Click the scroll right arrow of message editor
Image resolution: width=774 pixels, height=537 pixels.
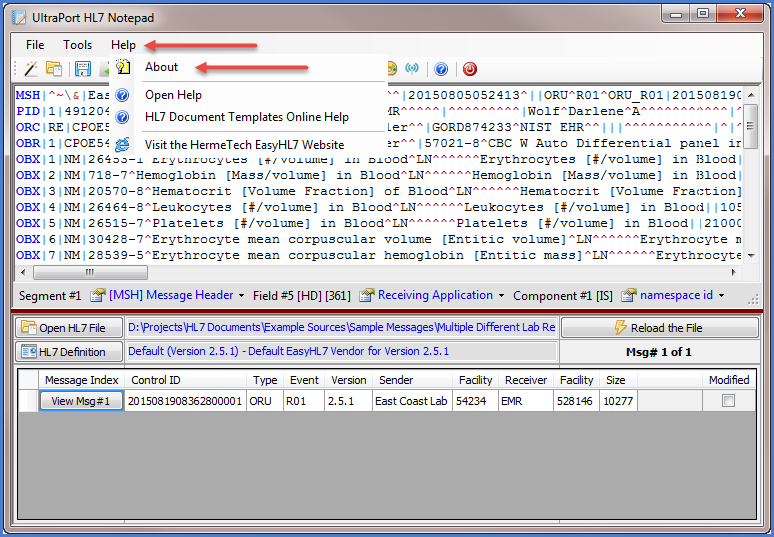[734, 272]
